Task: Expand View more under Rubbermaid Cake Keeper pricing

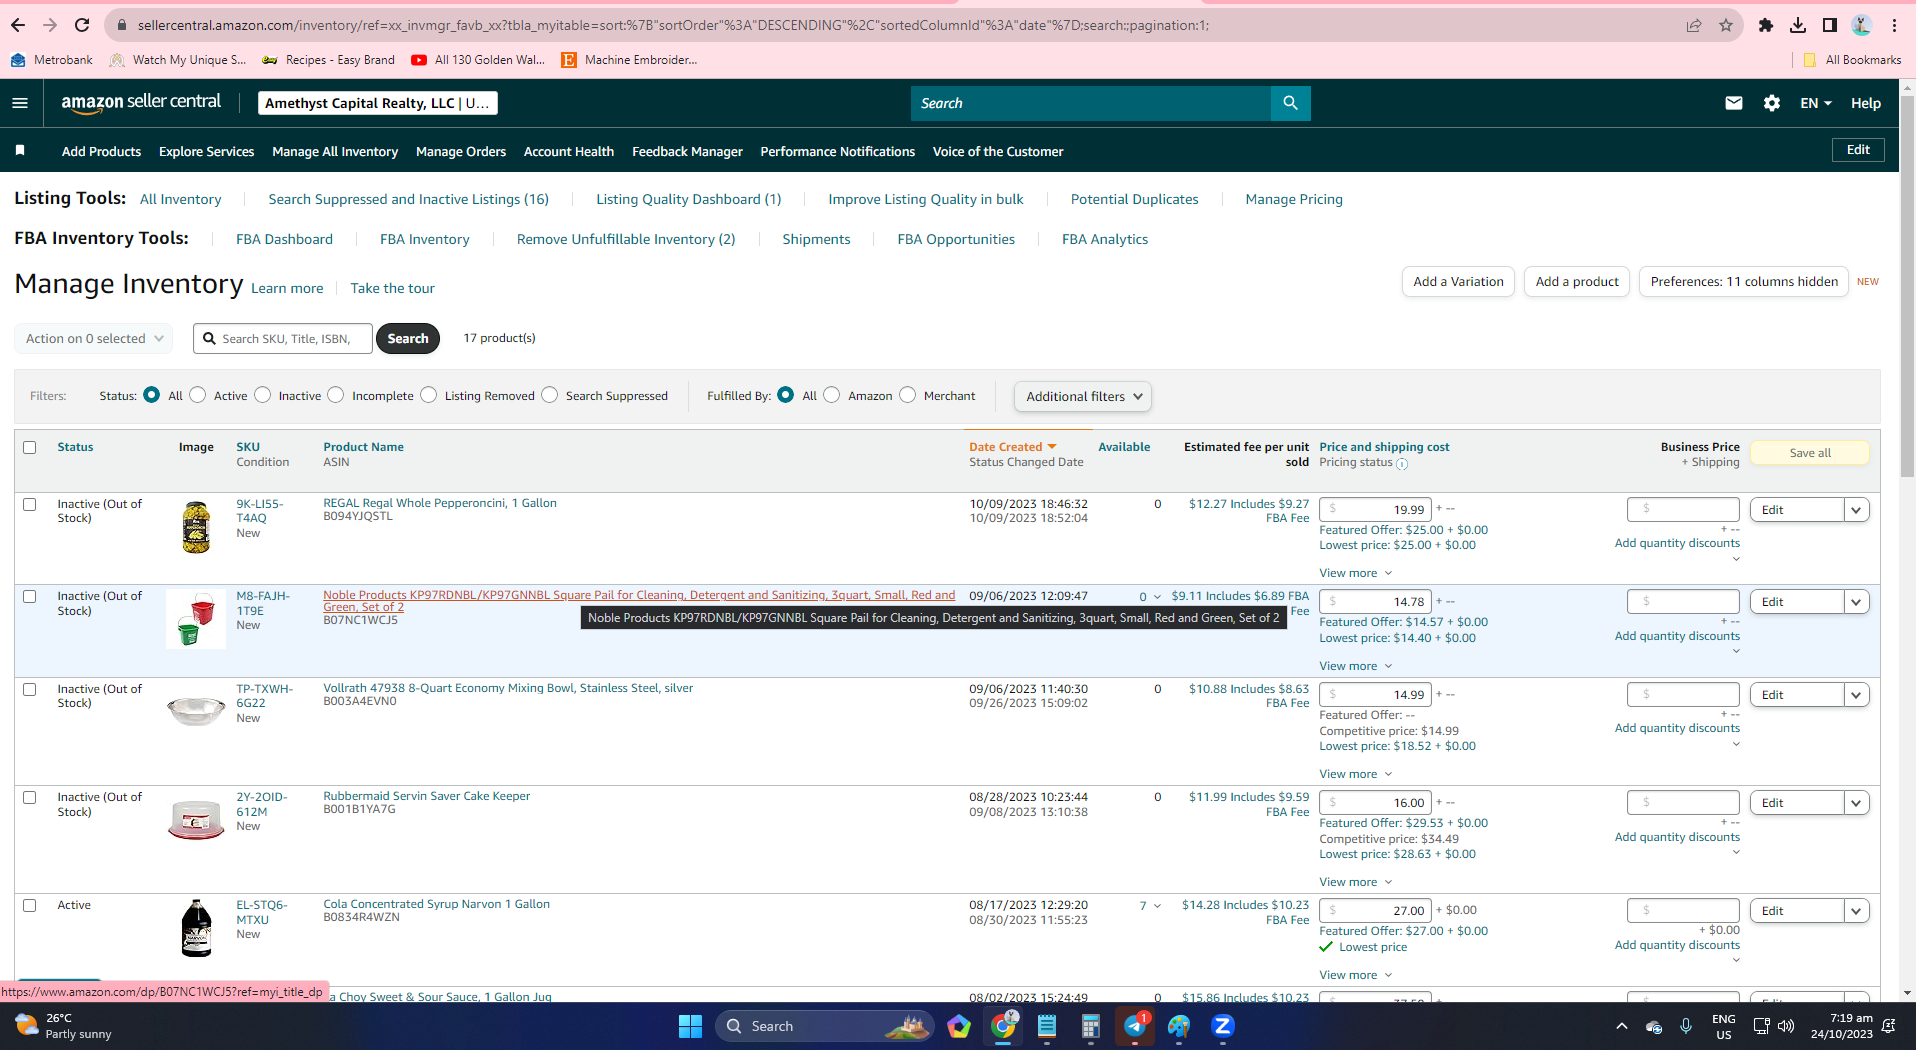Action: [x=1356, y=882]
